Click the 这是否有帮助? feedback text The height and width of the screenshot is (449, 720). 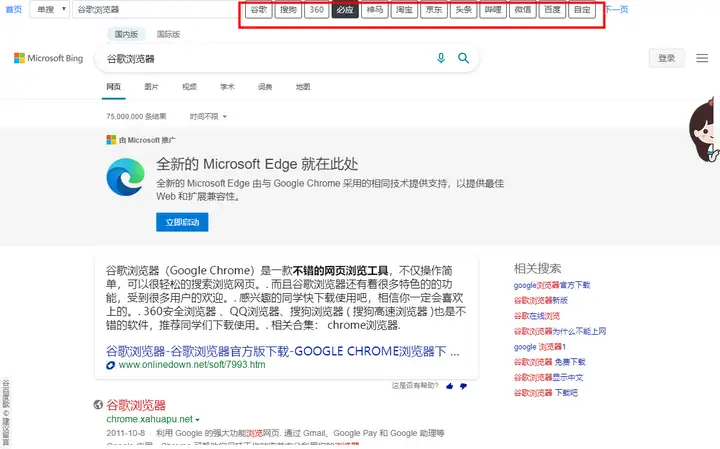pyautogui.click(x=415, y=386)
